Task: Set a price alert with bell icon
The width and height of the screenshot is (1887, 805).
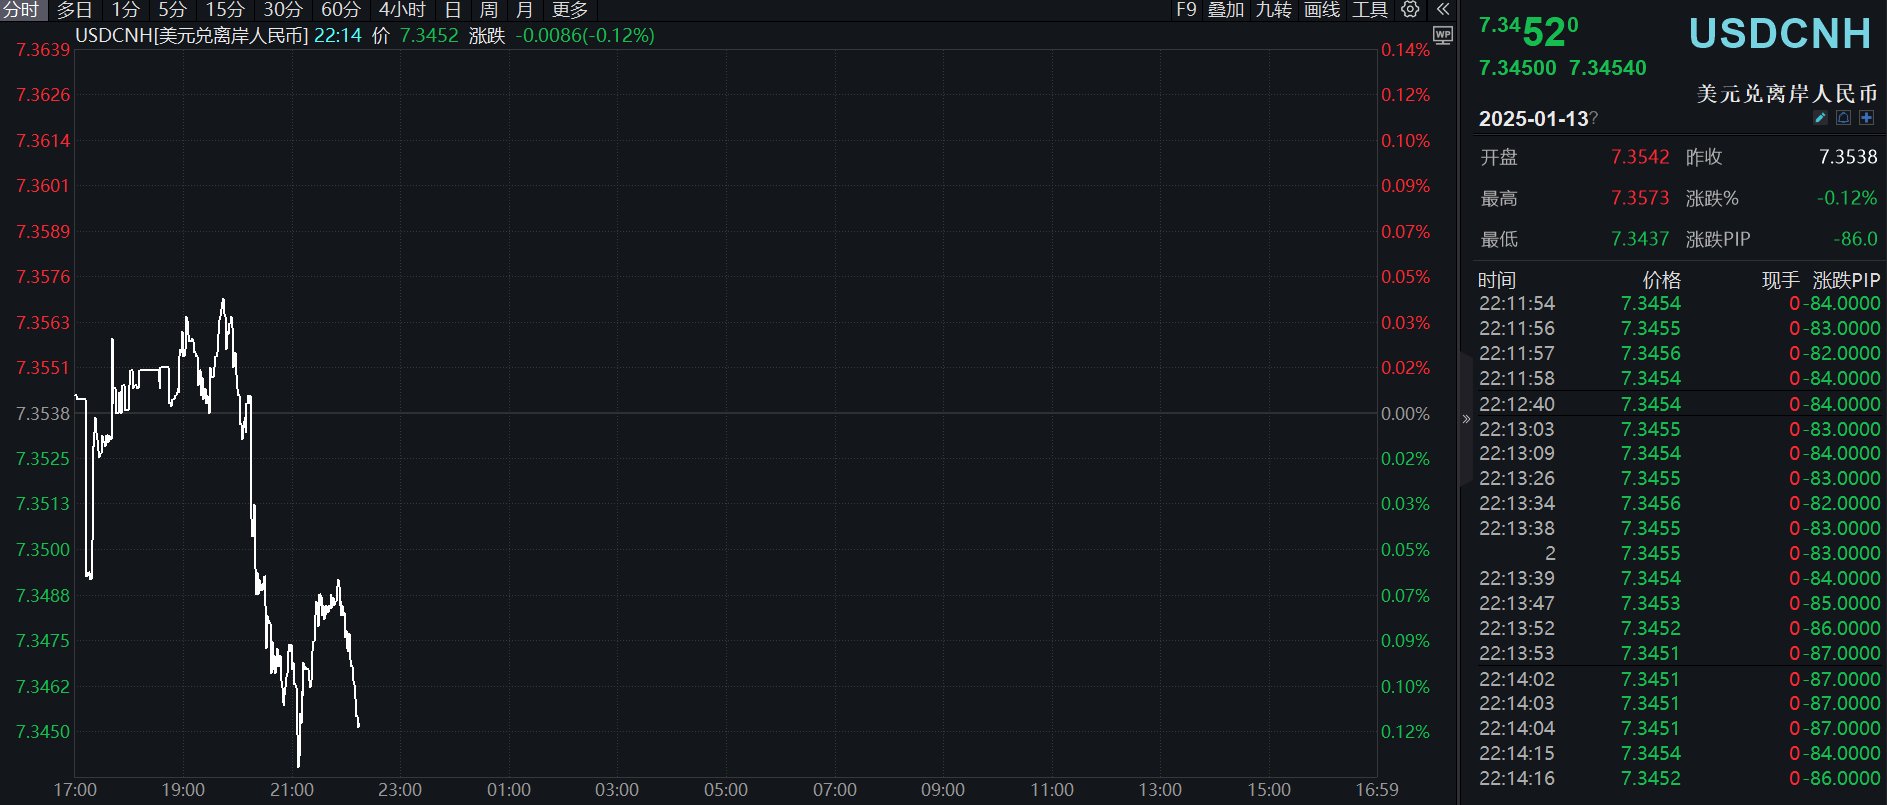Action: coord(1843,118)
